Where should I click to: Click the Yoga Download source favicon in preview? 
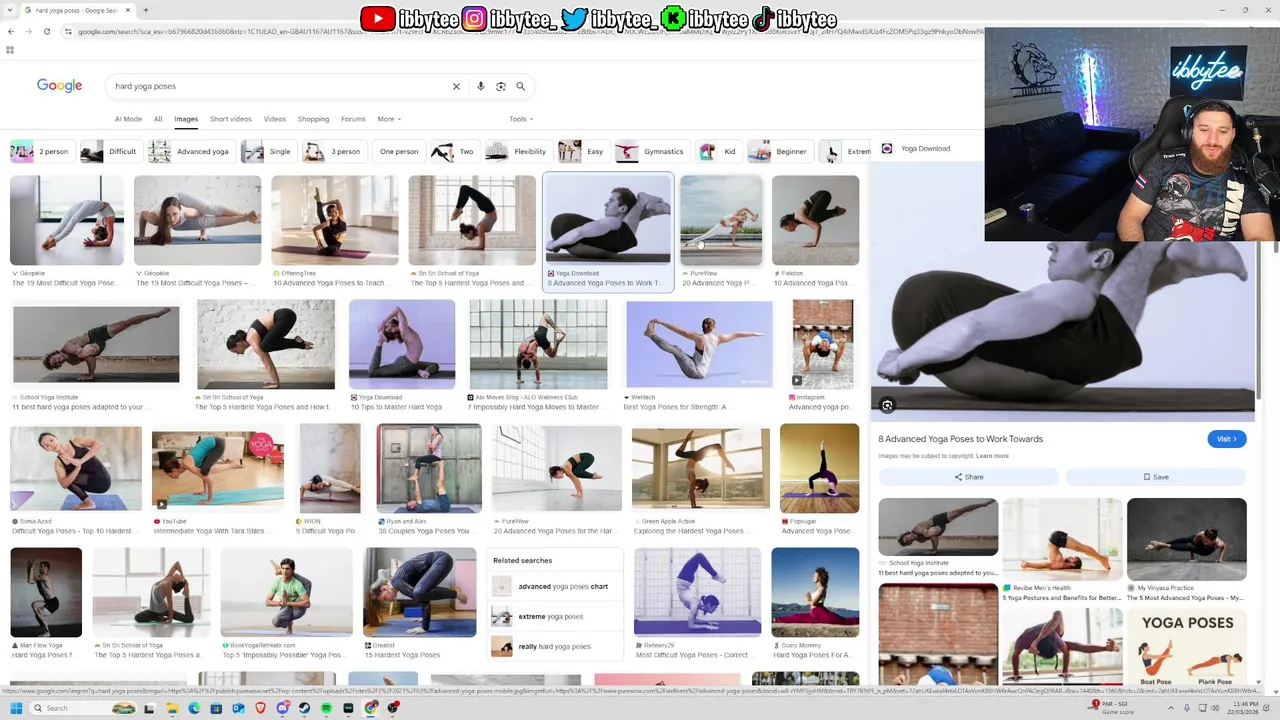(887, 148)
